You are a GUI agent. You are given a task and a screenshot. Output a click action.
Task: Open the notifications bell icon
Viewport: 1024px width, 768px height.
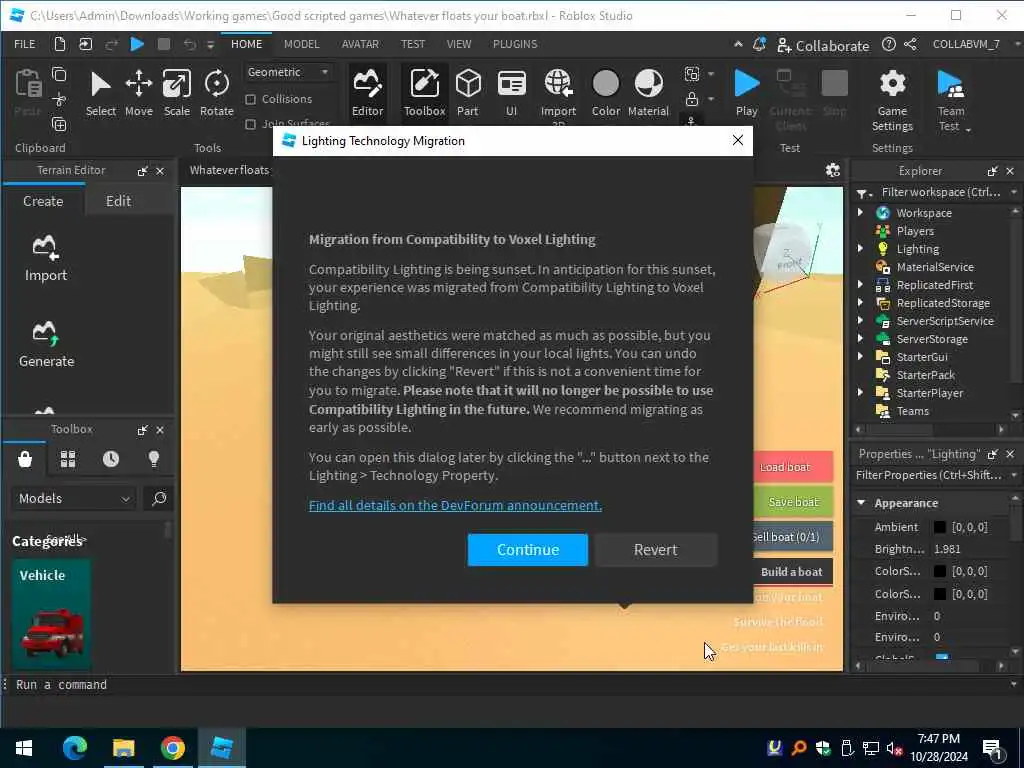pyautogui.click(x=759, y=44)
